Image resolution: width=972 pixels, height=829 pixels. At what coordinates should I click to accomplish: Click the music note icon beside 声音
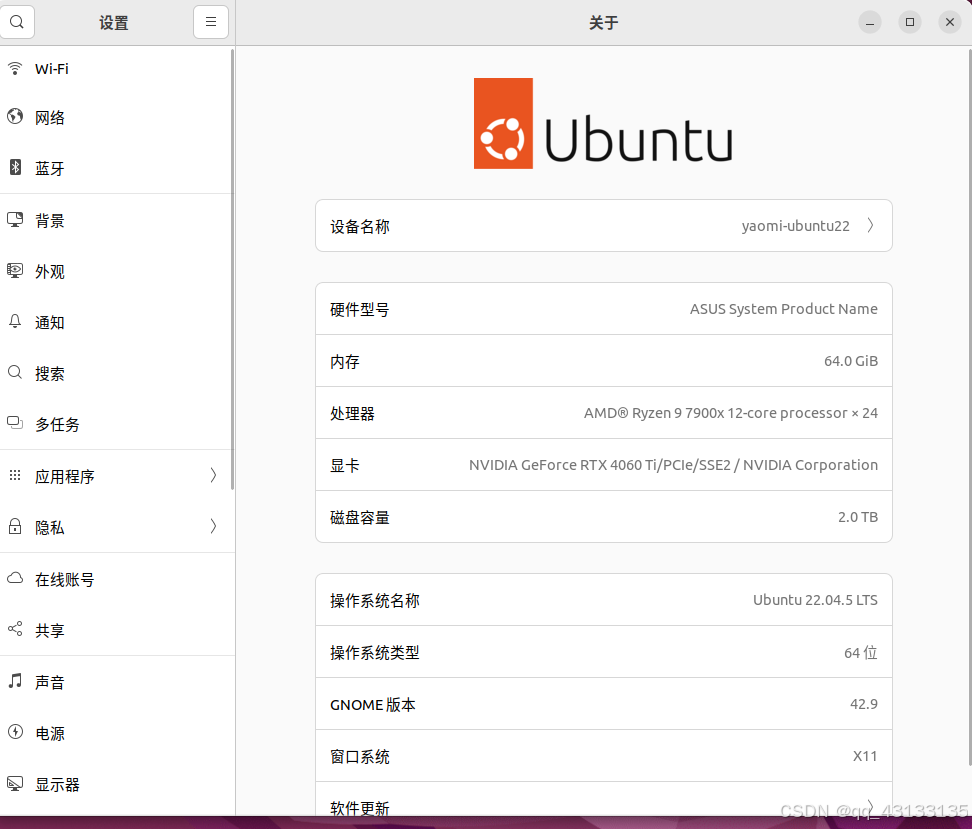click(x=15, y=681)
